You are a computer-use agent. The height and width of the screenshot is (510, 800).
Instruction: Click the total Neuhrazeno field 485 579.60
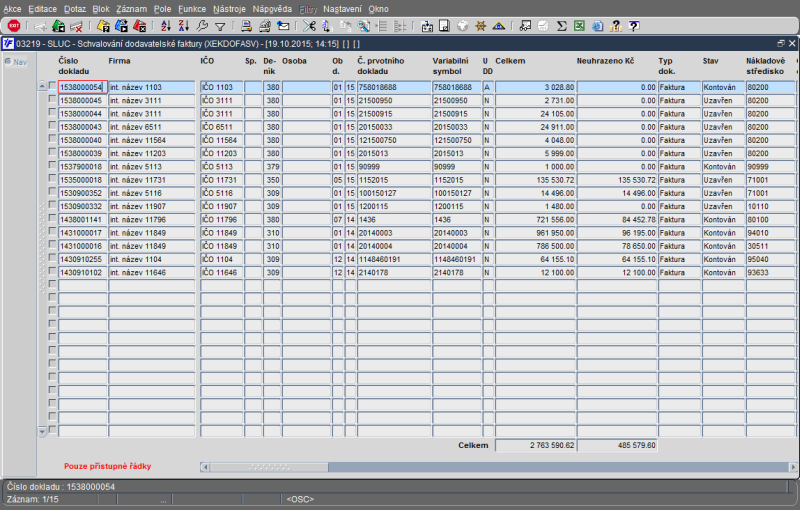coord(617,445)
